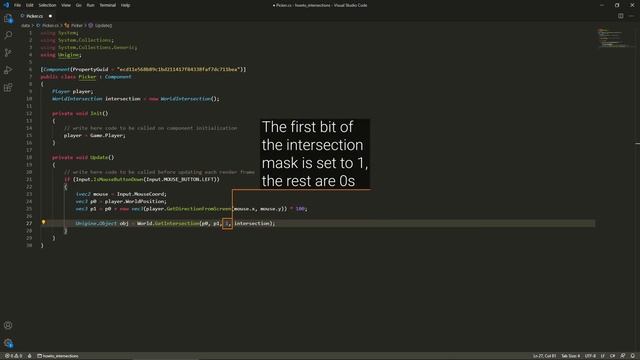Open the Edit menu
Image resolution: width=640 pixels, height=360 pixels.
[x=29, y=5]
